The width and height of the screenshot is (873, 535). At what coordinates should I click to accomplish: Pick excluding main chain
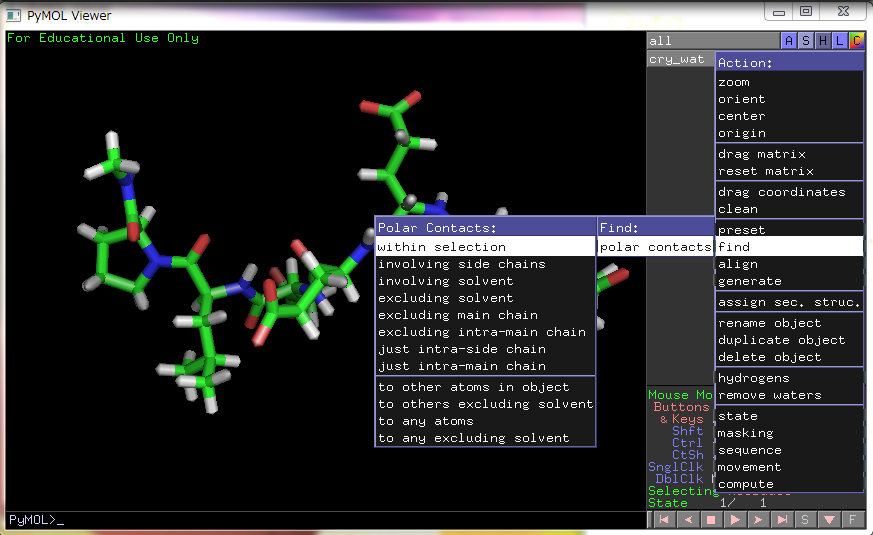(x=485, y=315)
